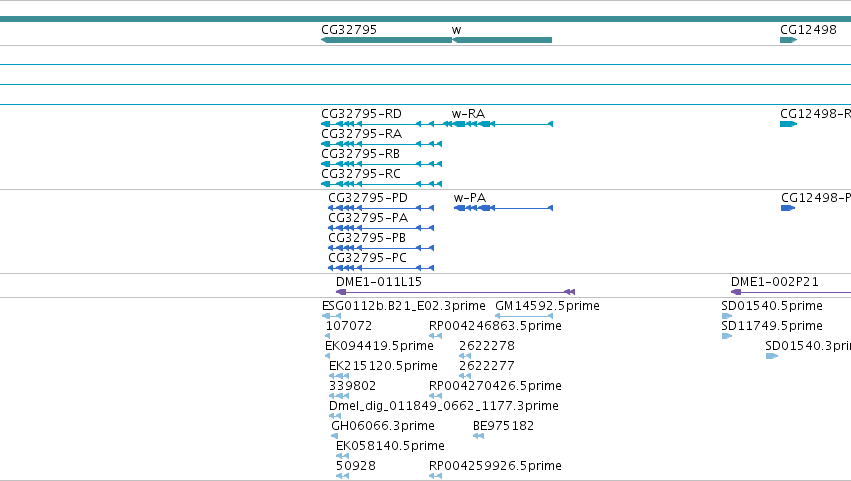Select the 339802 feature label
Viewport: 851px width, 481px height.
click(x=352, y=387)
